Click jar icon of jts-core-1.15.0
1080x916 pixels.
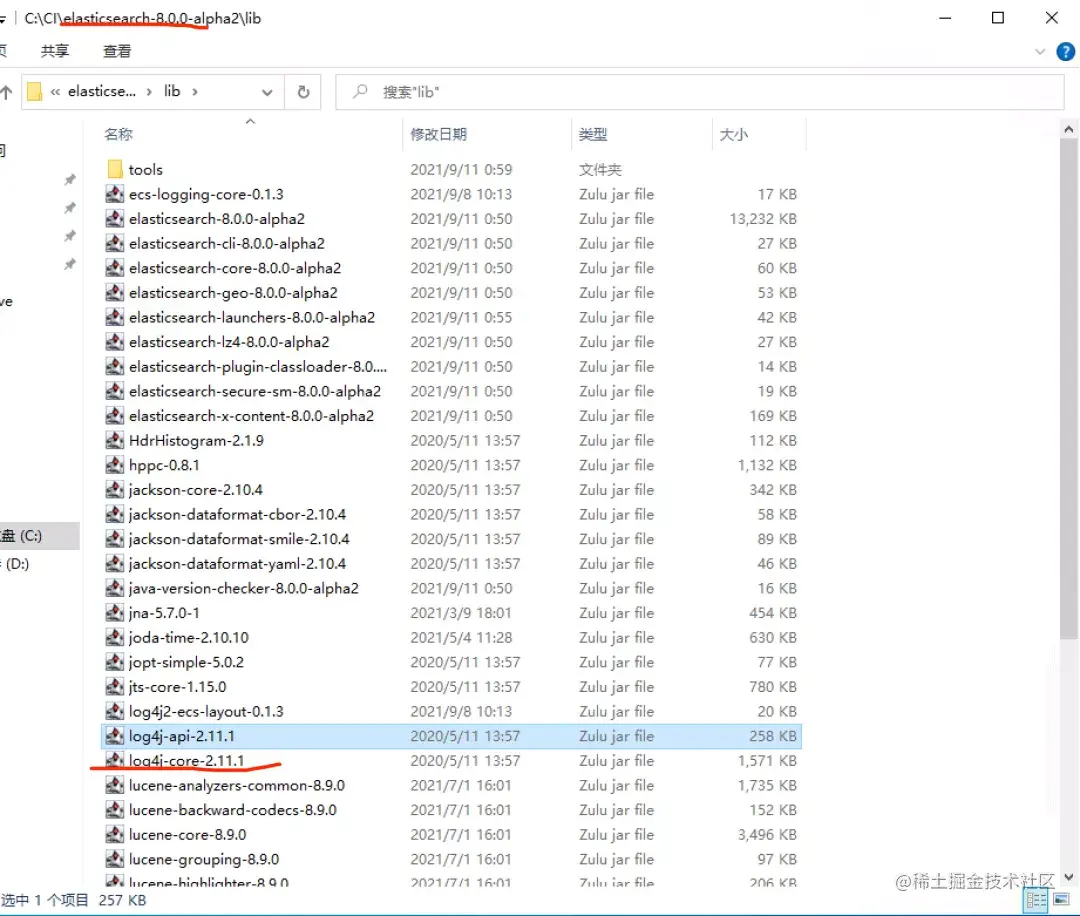(114, 687)
